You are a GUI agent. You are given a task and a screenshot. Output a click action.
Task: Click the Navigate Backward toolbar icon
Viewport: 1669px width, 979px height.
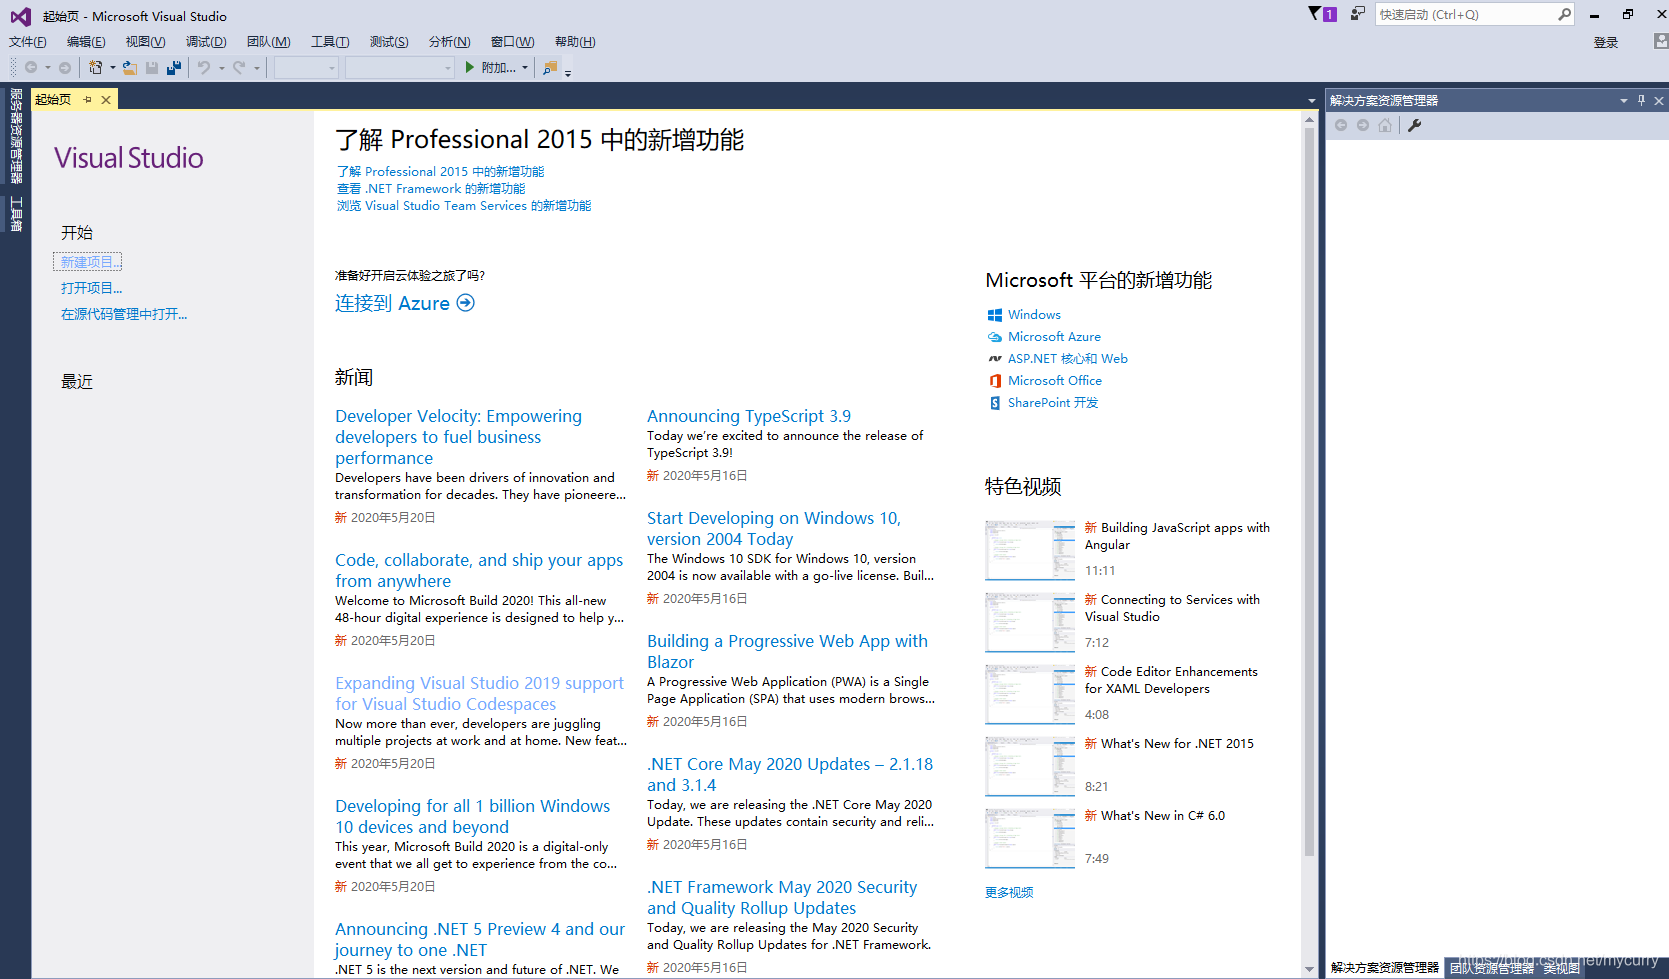[x=31, y=67]
